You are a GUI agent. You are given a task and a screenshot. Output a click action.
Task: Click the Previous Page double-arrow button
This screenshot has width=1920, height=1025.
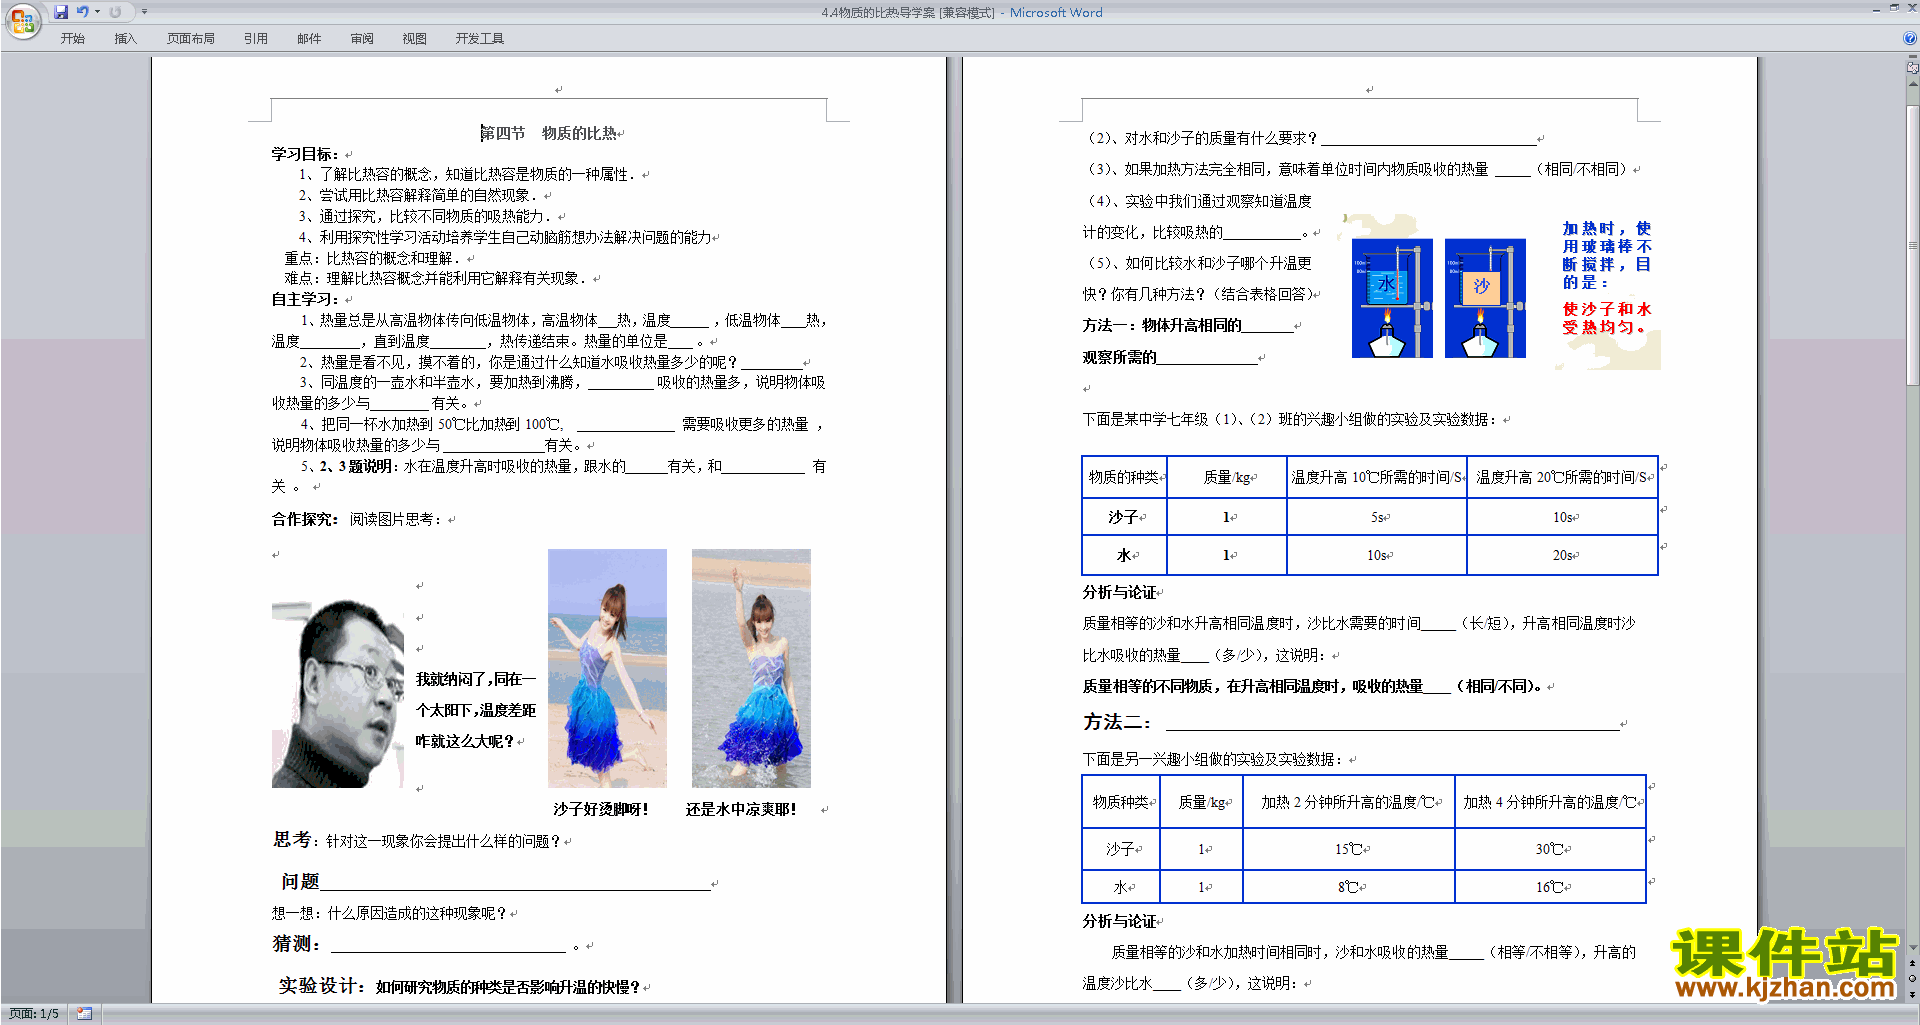pos(1912,963)
